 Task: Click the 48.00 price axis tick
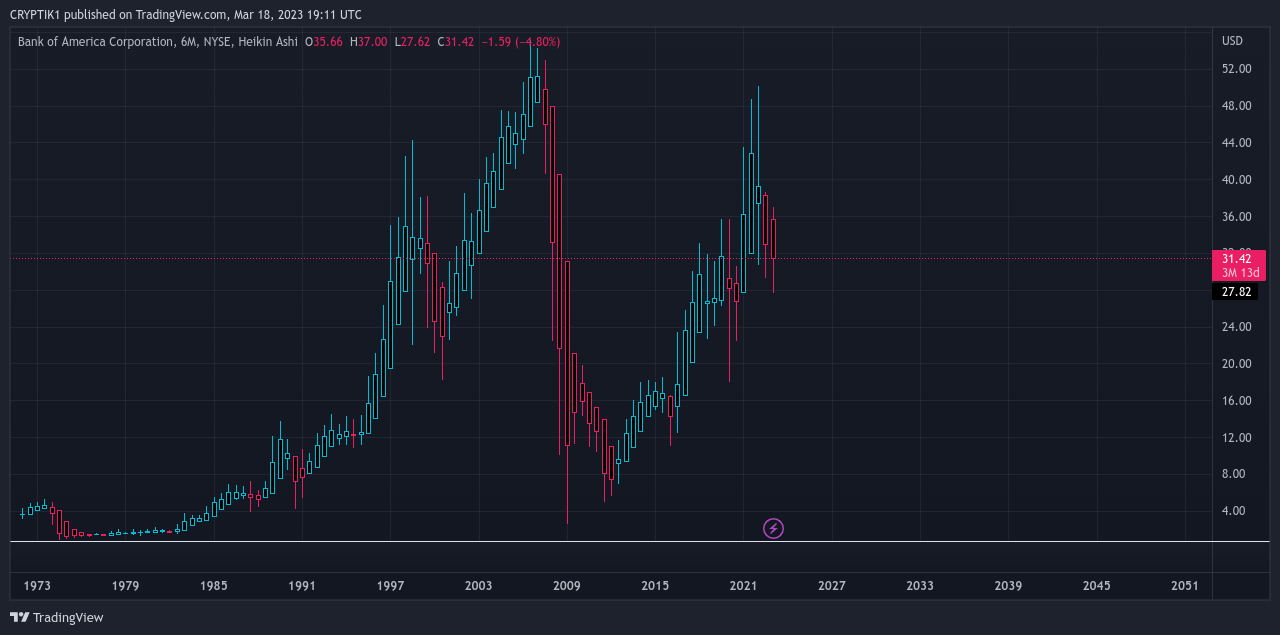[1236, 106]
